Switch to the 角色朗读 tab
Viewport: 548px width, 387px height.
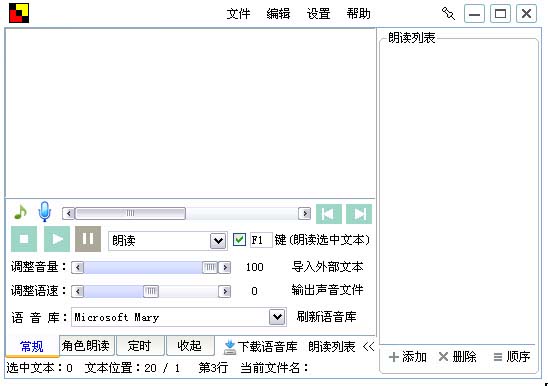[x=86, y=346]
